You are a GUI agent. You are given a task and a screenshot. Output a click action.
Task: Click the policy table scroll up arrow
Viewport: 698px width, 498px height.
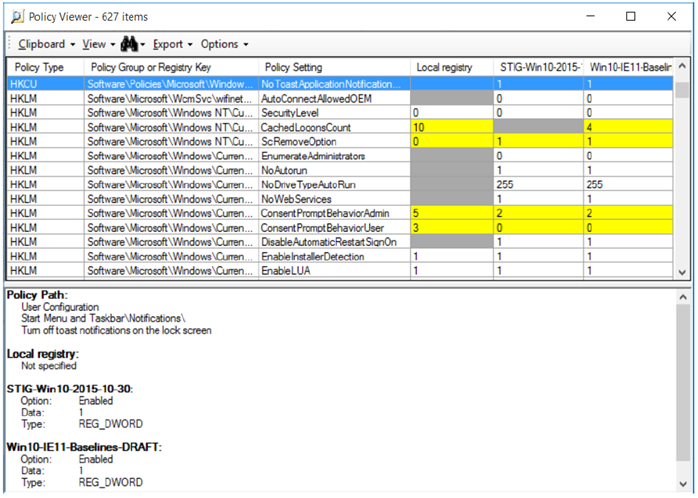(682, 66)
